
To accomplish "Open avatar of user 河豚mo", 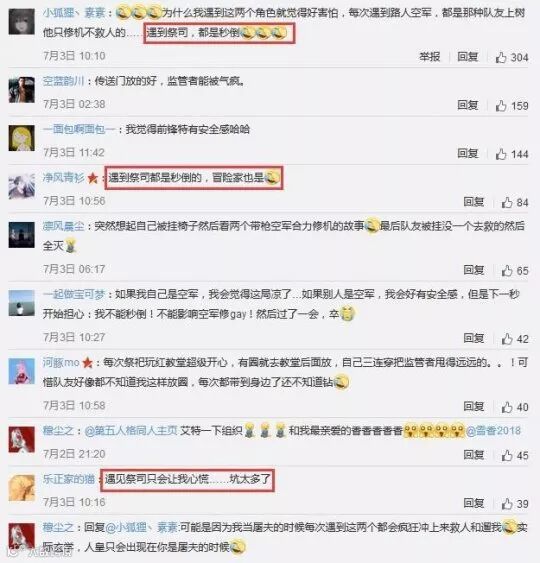I will [22, 371].
